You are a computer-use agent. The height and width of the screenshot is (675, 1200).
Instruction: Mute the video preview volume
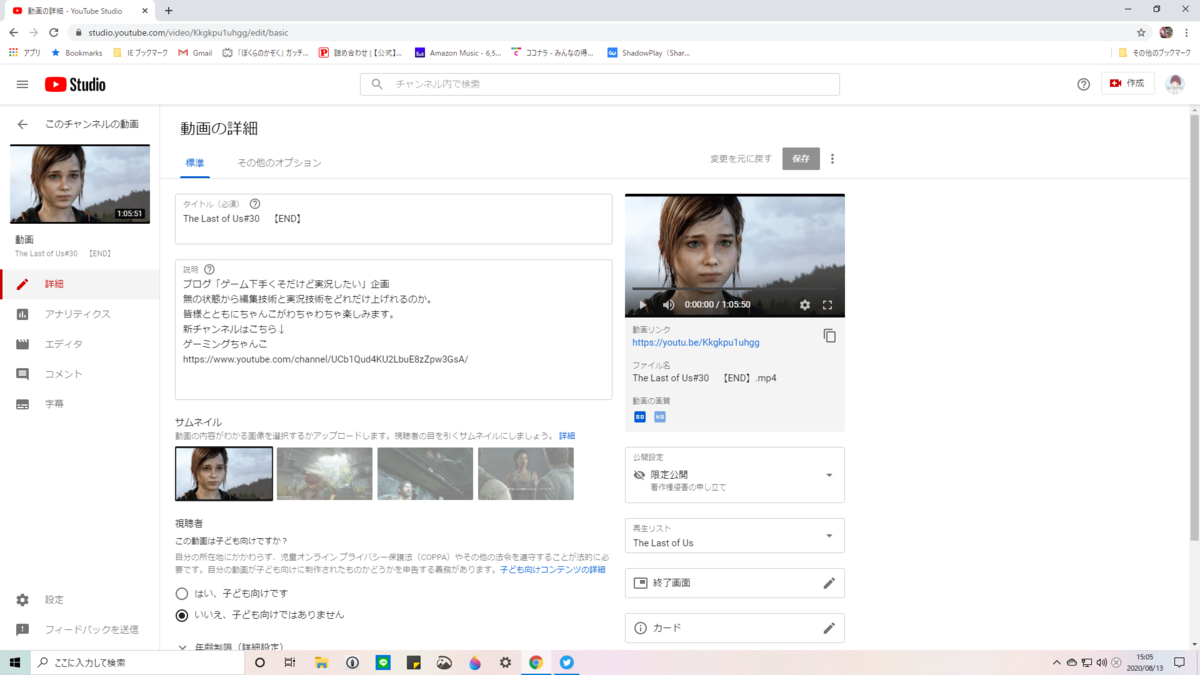(x=668, y=305)
